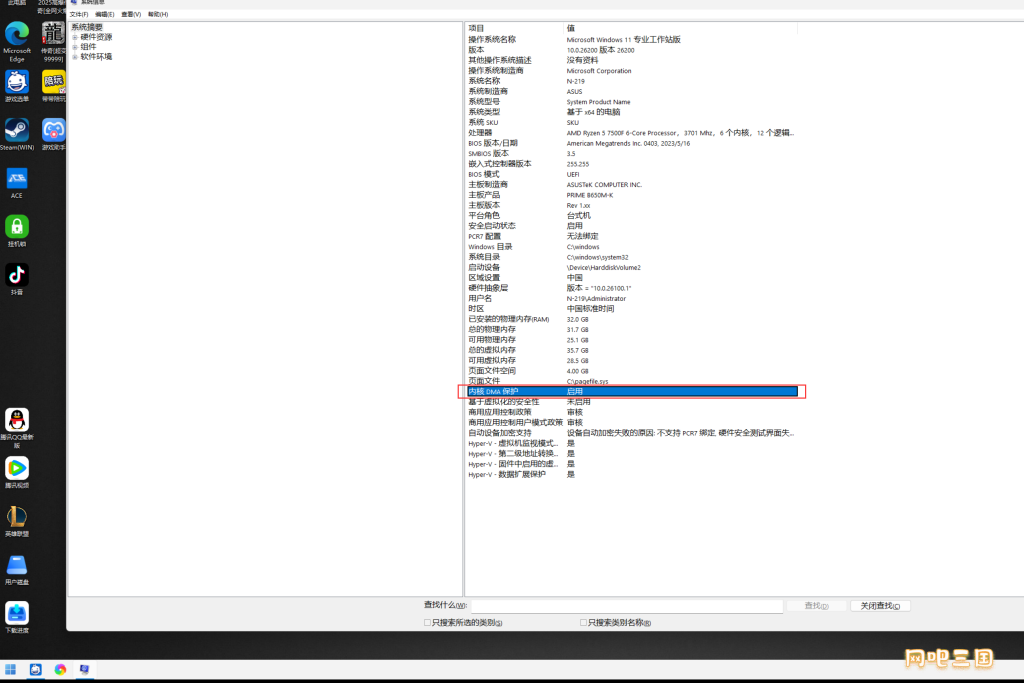This screenshot has height=683, width=1024.
Task: Click the green padlock 挂机锁 icon
Action: point(17,231)
